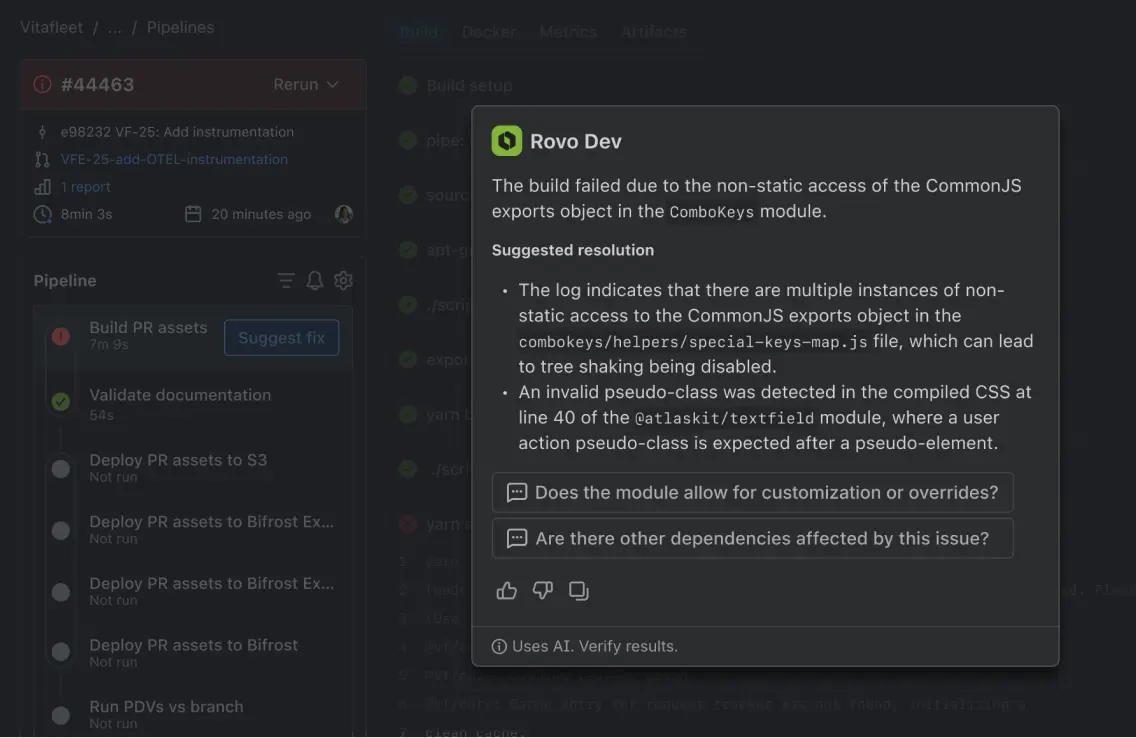Ask about other dependencies affected
The width and height of the screenshot is (1136, 738).
(753, 538)
